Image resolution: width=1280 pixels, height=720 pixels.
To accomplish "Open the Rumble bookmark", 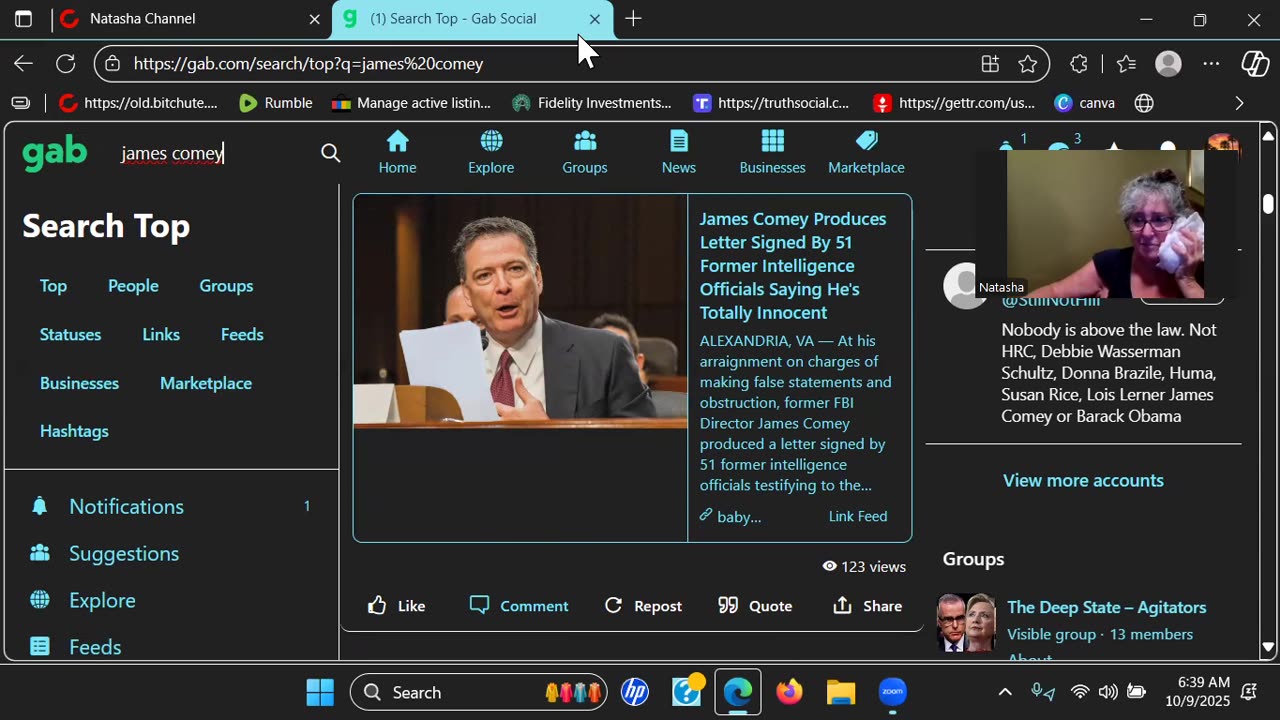I will [x=276, y=103].
